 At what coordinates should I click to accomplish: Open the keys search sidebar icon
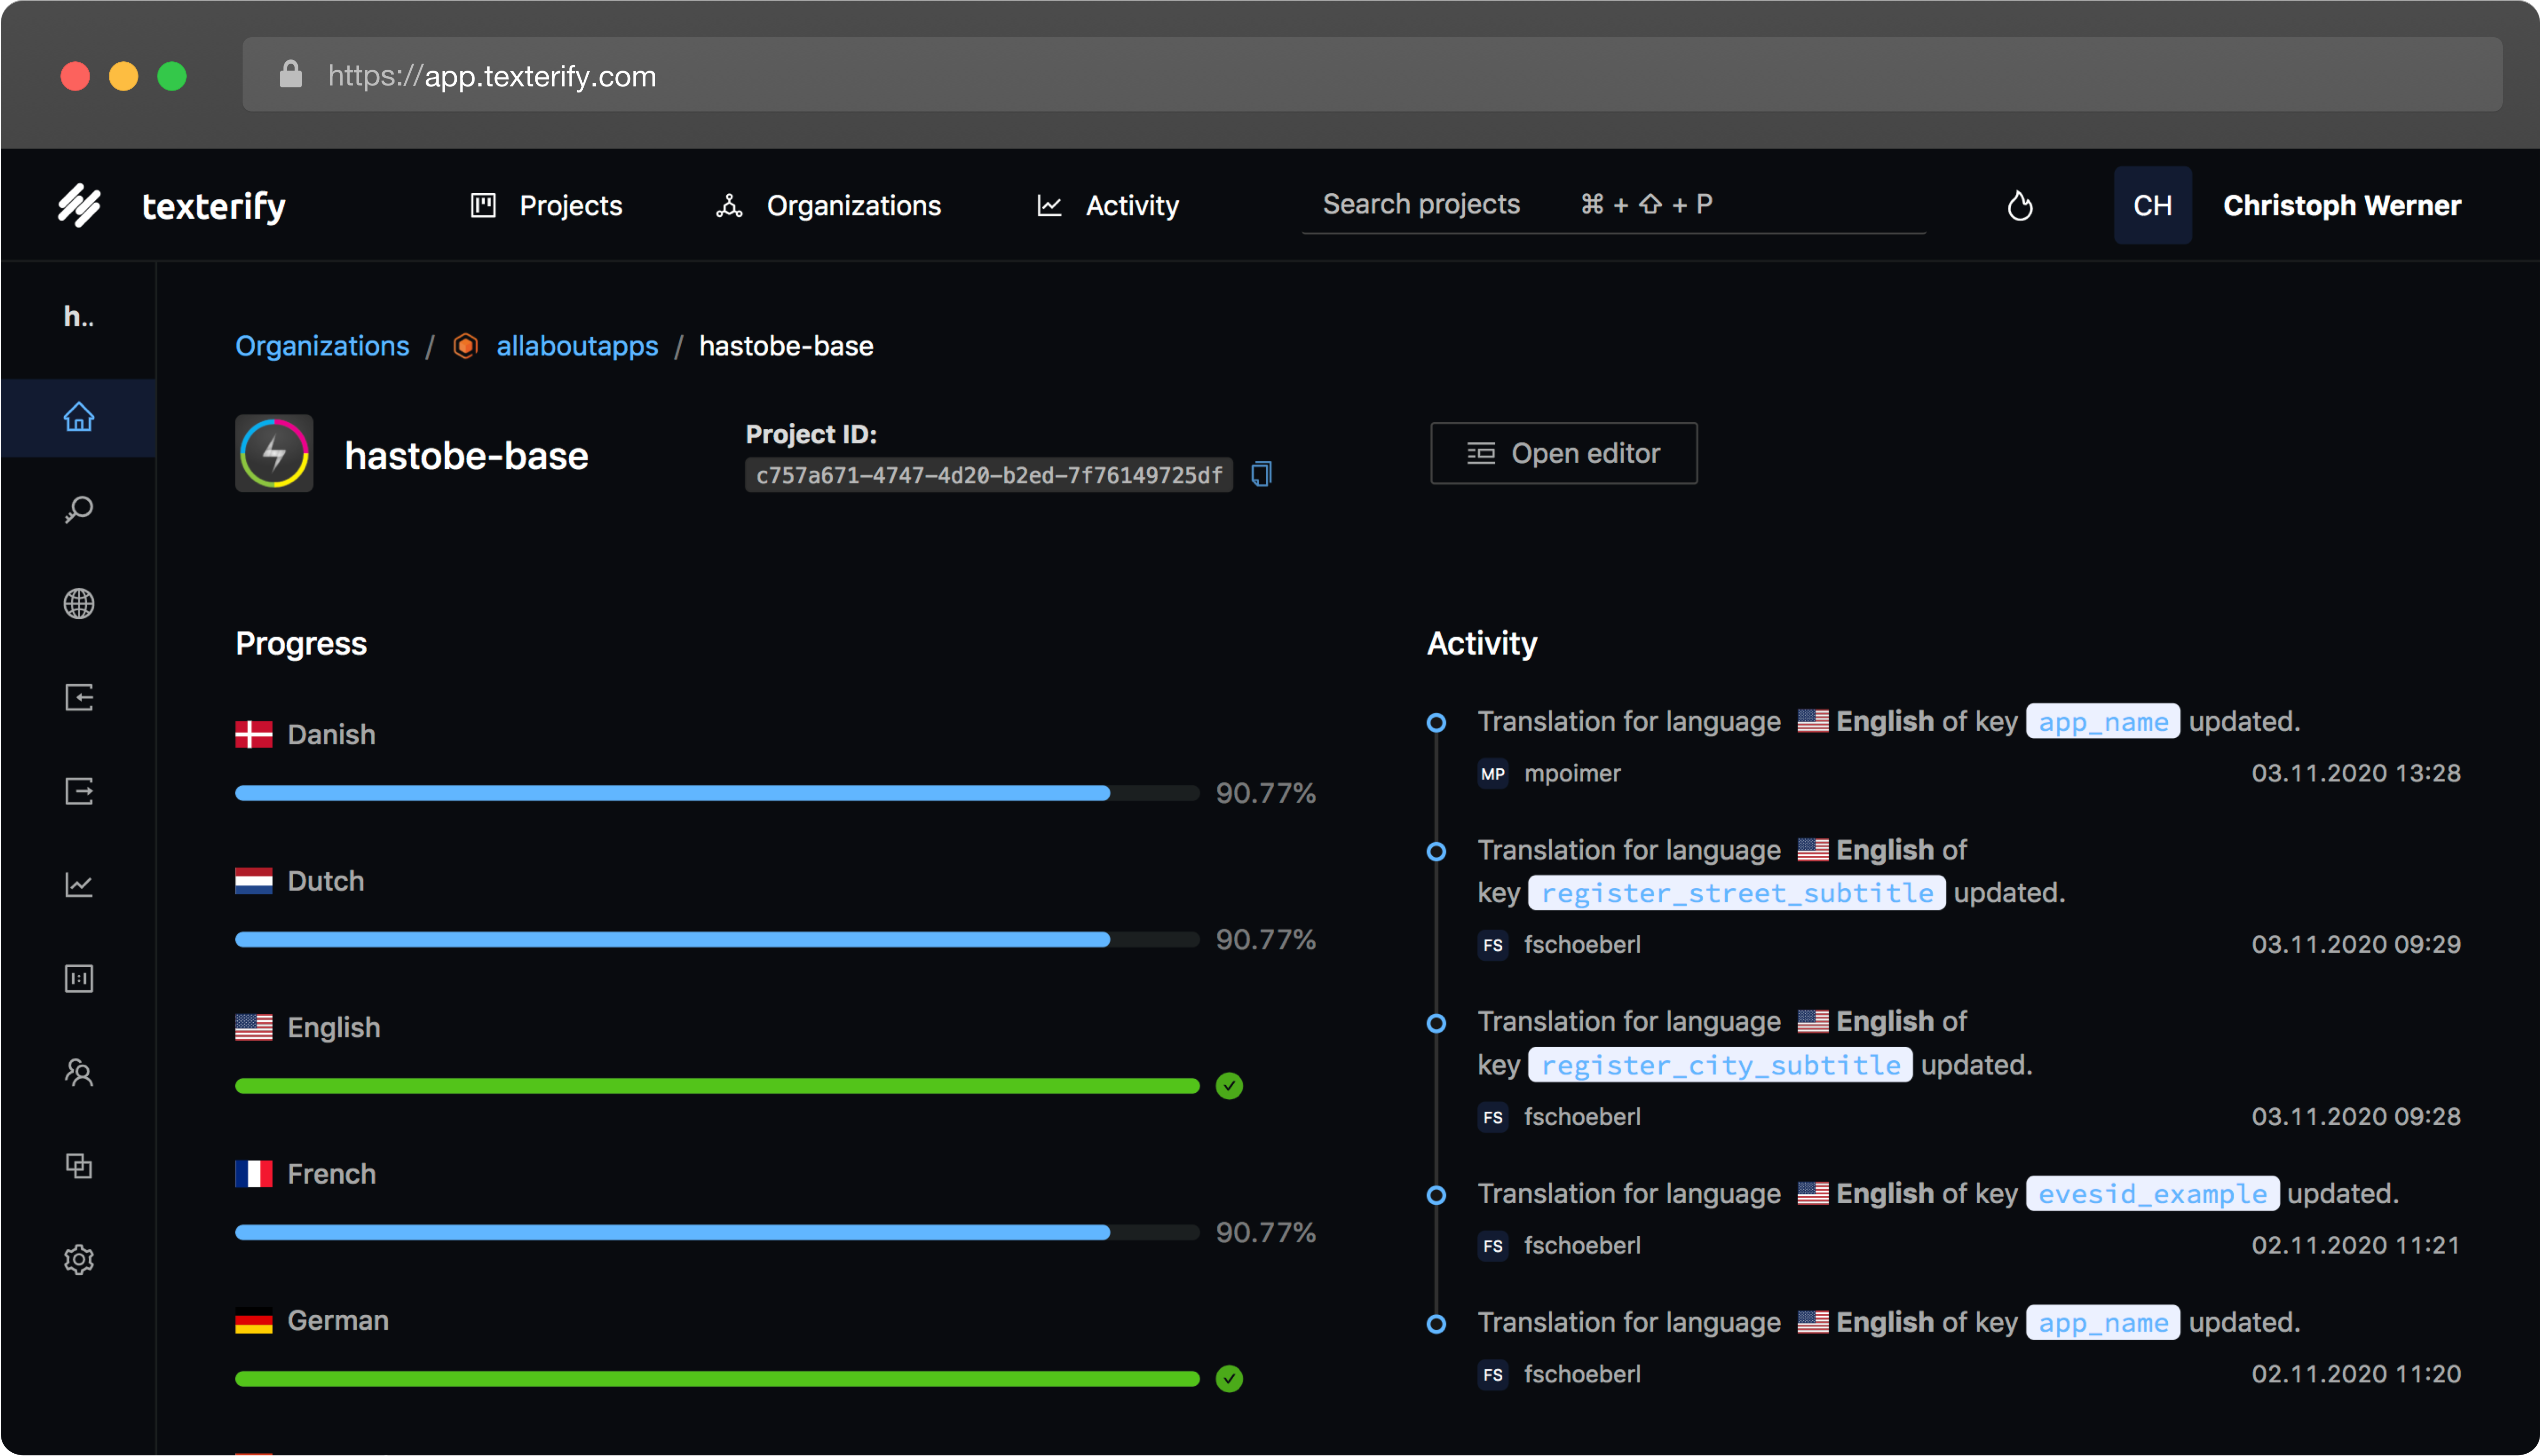click(79, 510)
